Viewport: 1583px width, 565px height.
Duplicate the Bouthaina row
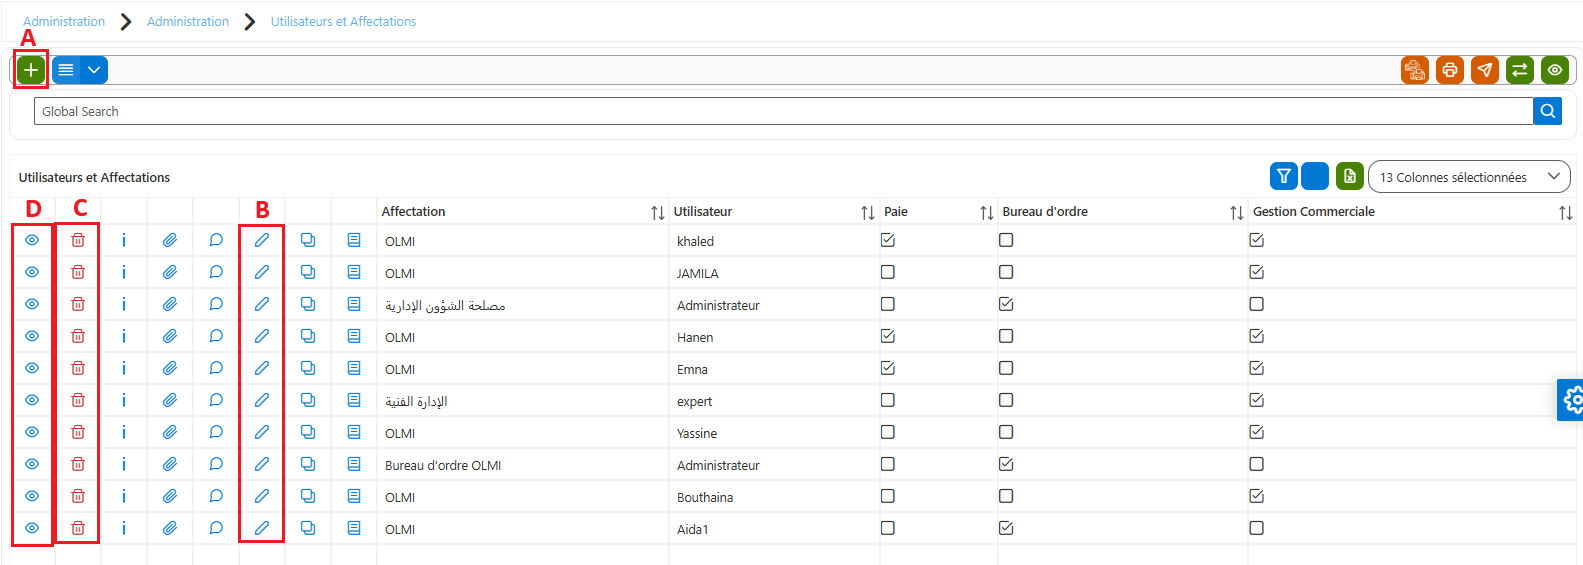pos(308,496)
